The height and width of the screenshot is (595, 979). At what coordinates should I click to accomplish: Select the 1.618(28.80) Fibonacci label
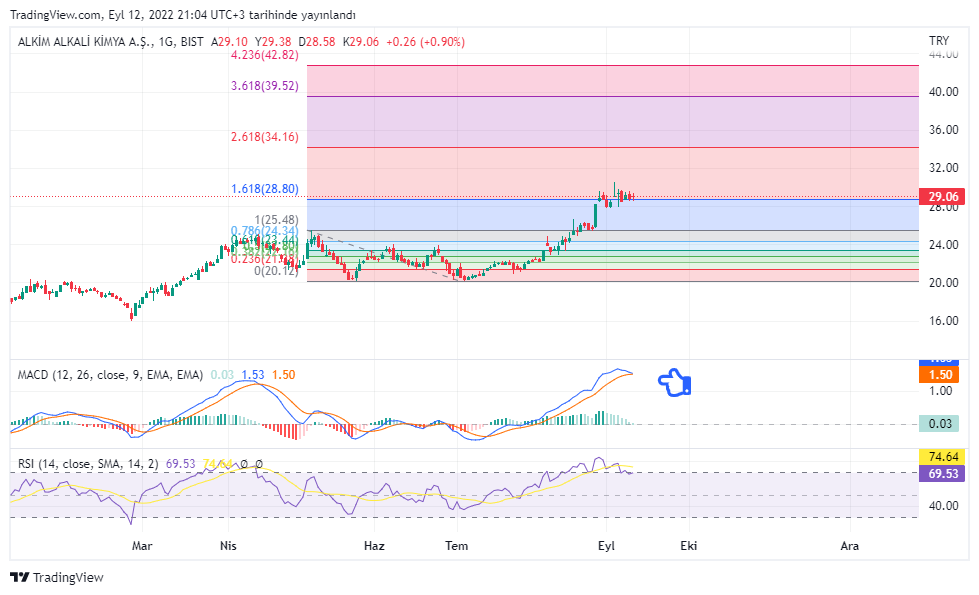tap(265, 189)
